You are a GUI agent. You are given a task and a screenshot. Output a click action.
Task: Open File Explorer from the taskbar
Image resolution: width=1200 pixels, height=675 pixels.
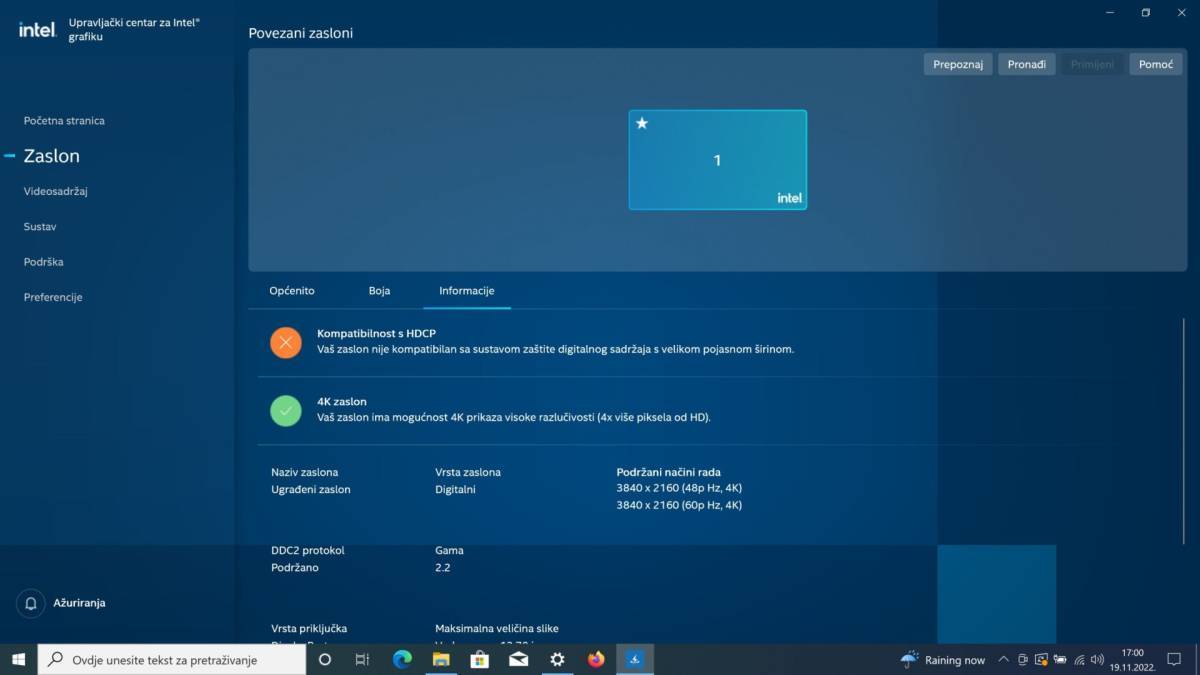(x=441, y=659)
